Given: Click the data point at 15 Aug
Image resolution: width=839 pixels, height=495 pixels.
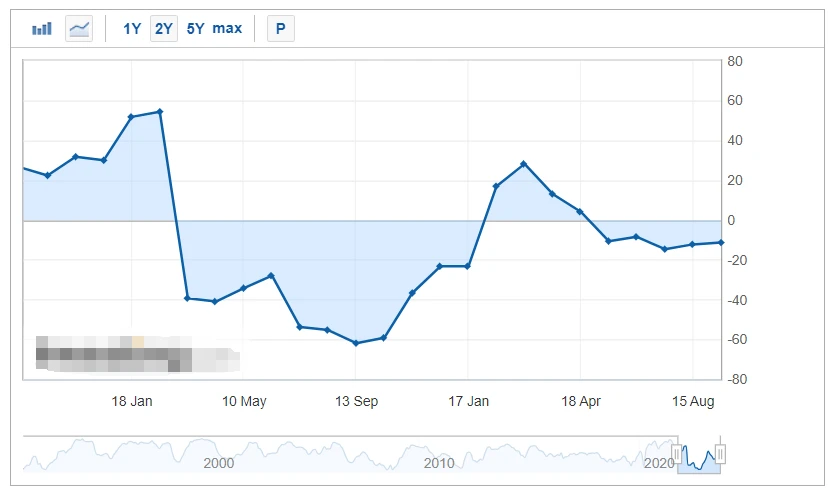Looking at the screenshot, I should (x=692, y=244).
